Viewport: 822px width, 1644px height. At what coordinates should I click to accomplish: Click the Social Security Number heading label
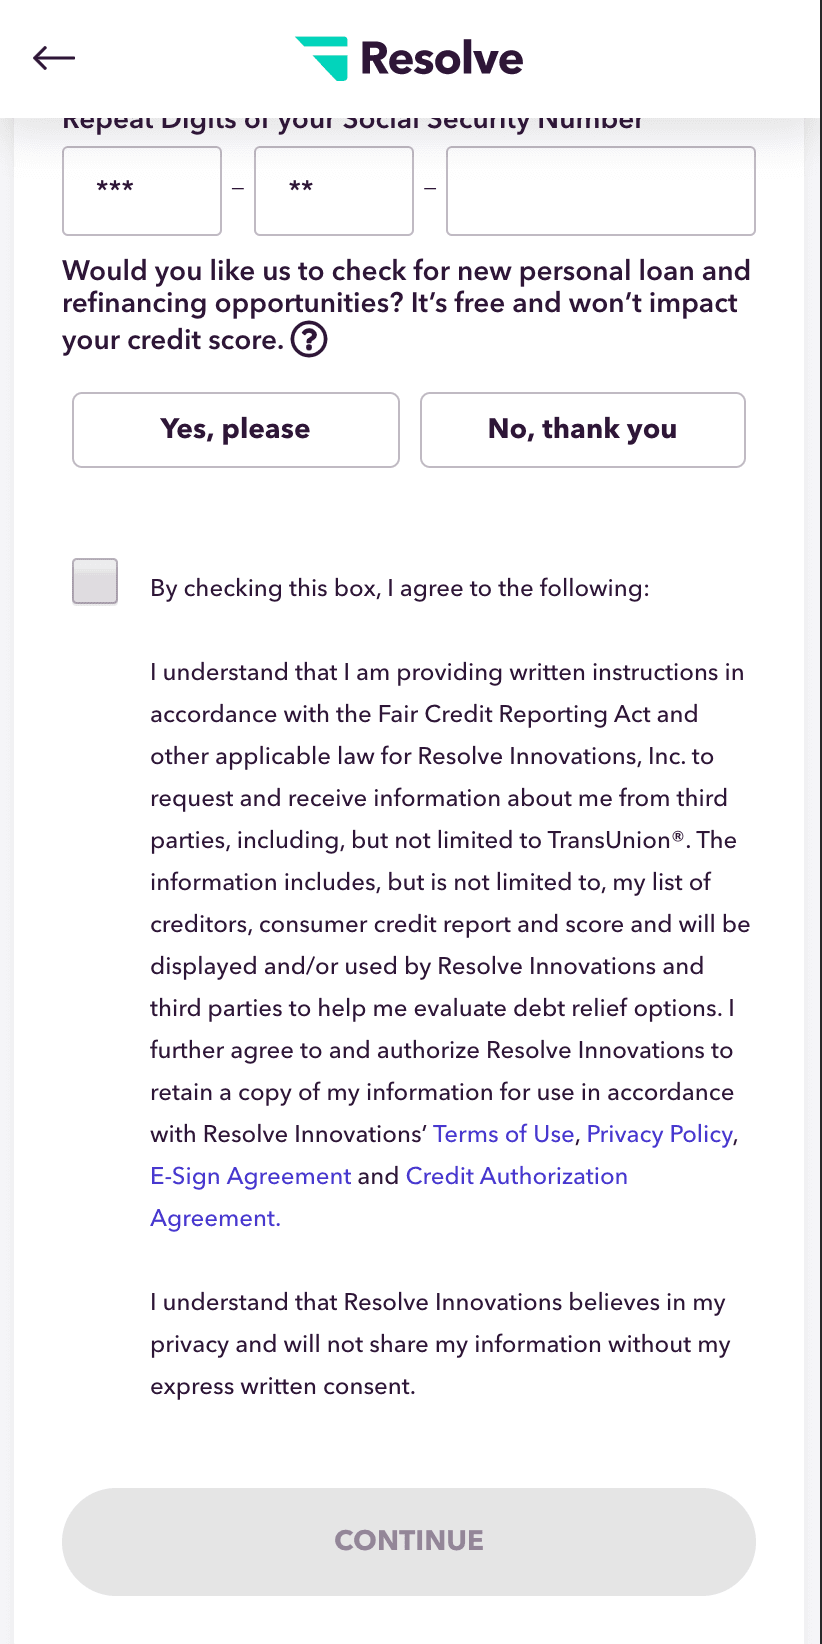[353, 122]
